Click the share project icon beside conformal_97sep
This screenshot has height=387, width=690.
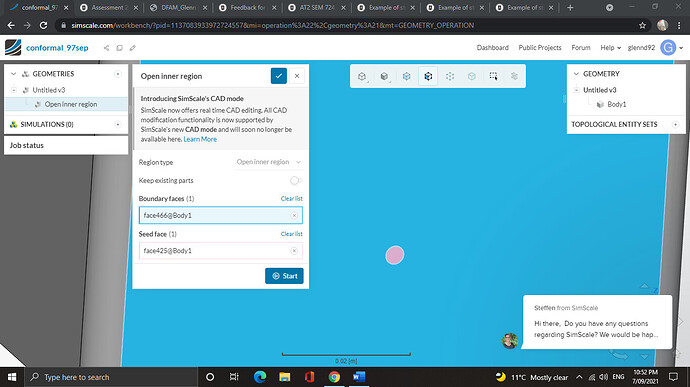pyautogui.click(x=106, y=48)
